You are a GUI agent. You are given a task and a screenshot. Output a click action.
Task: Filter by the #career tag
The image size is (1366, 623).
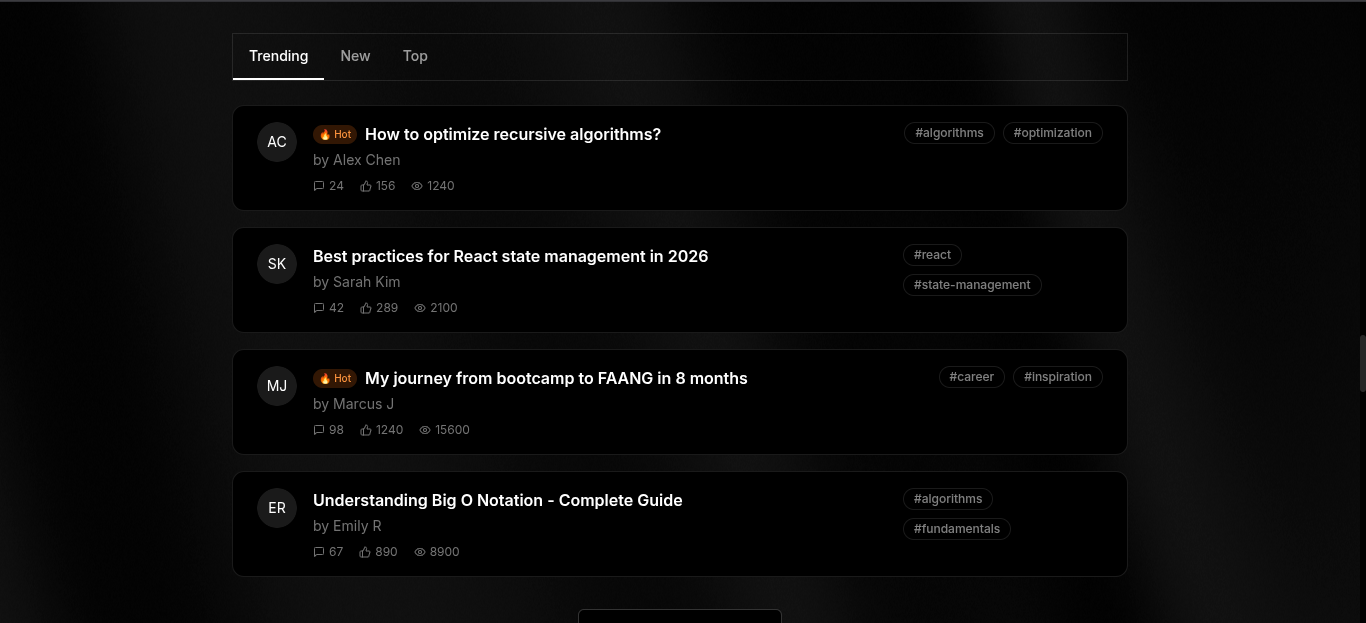tap(971, 377)
